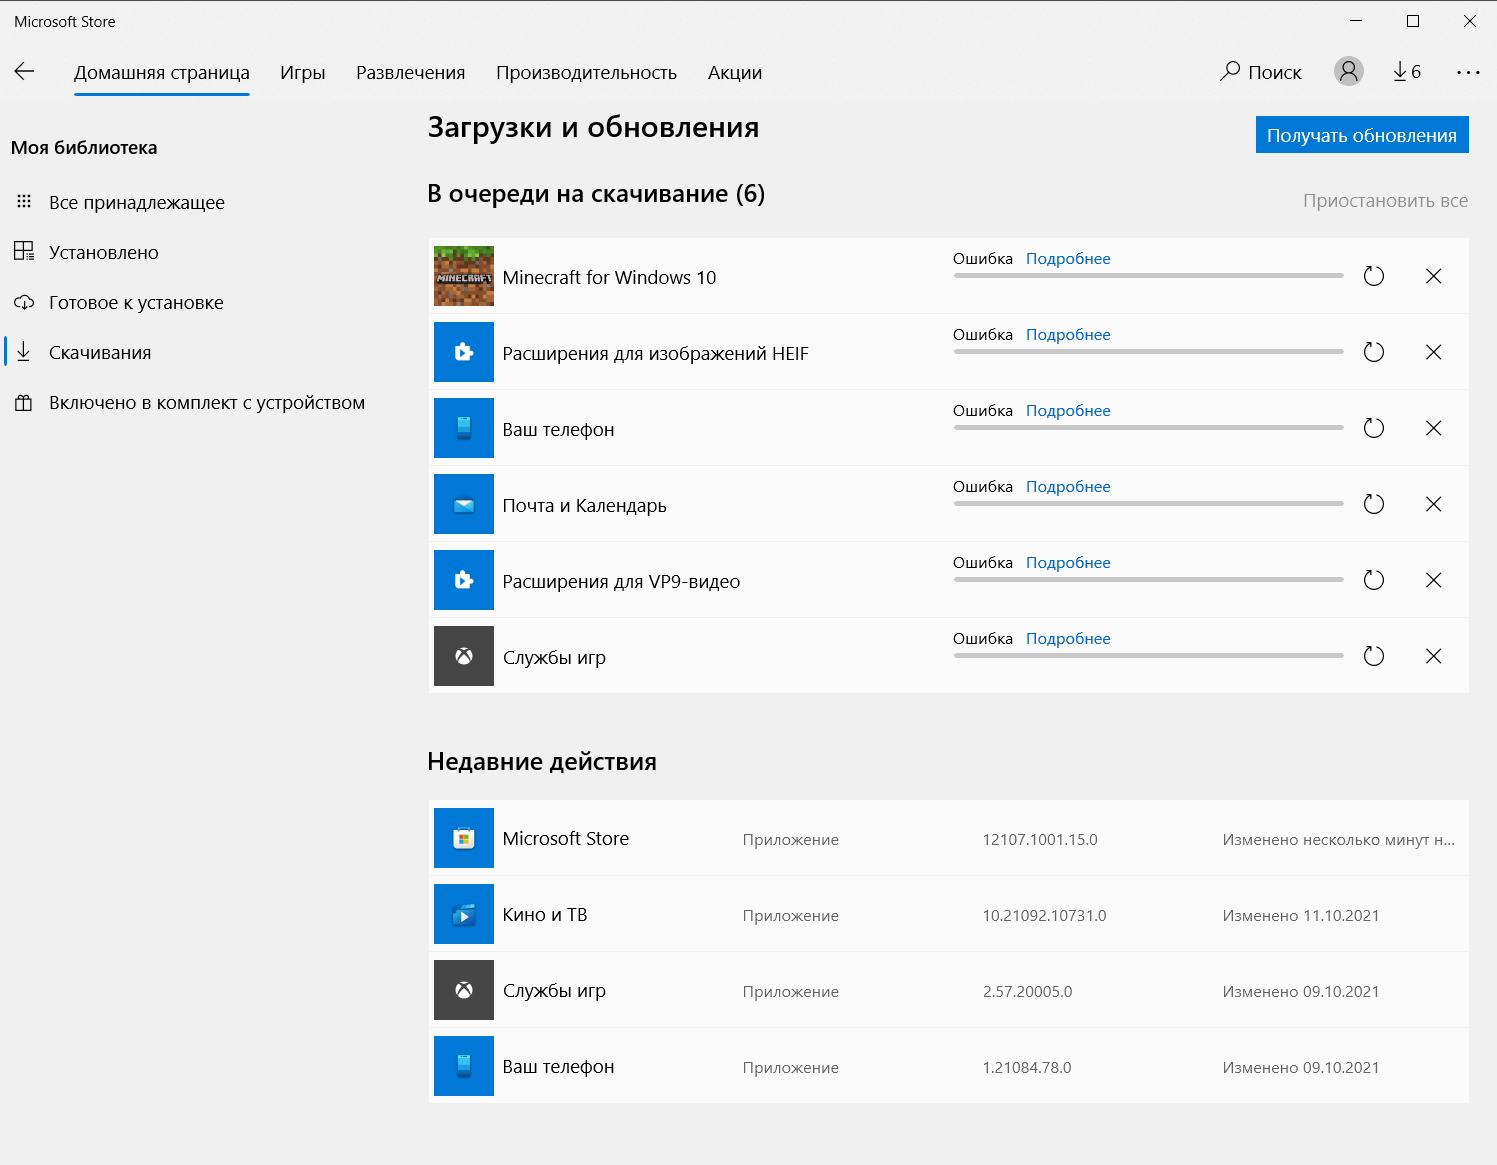Retry Minecraft for Windows 10 download
1497x1165 pixels.
click(x=1374, y=276)
